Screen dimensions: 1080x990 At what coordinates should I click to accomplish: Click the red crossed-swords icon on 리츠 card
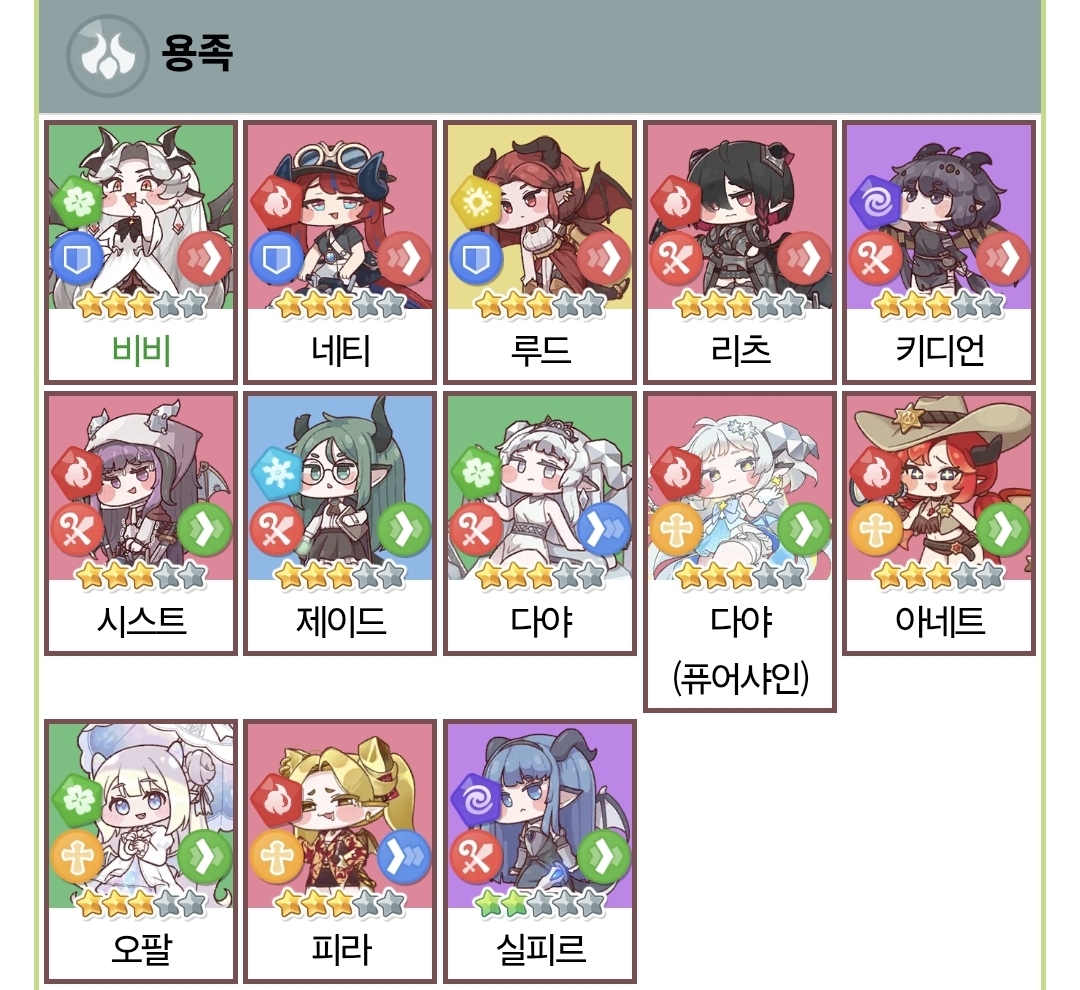click(676, 259)
